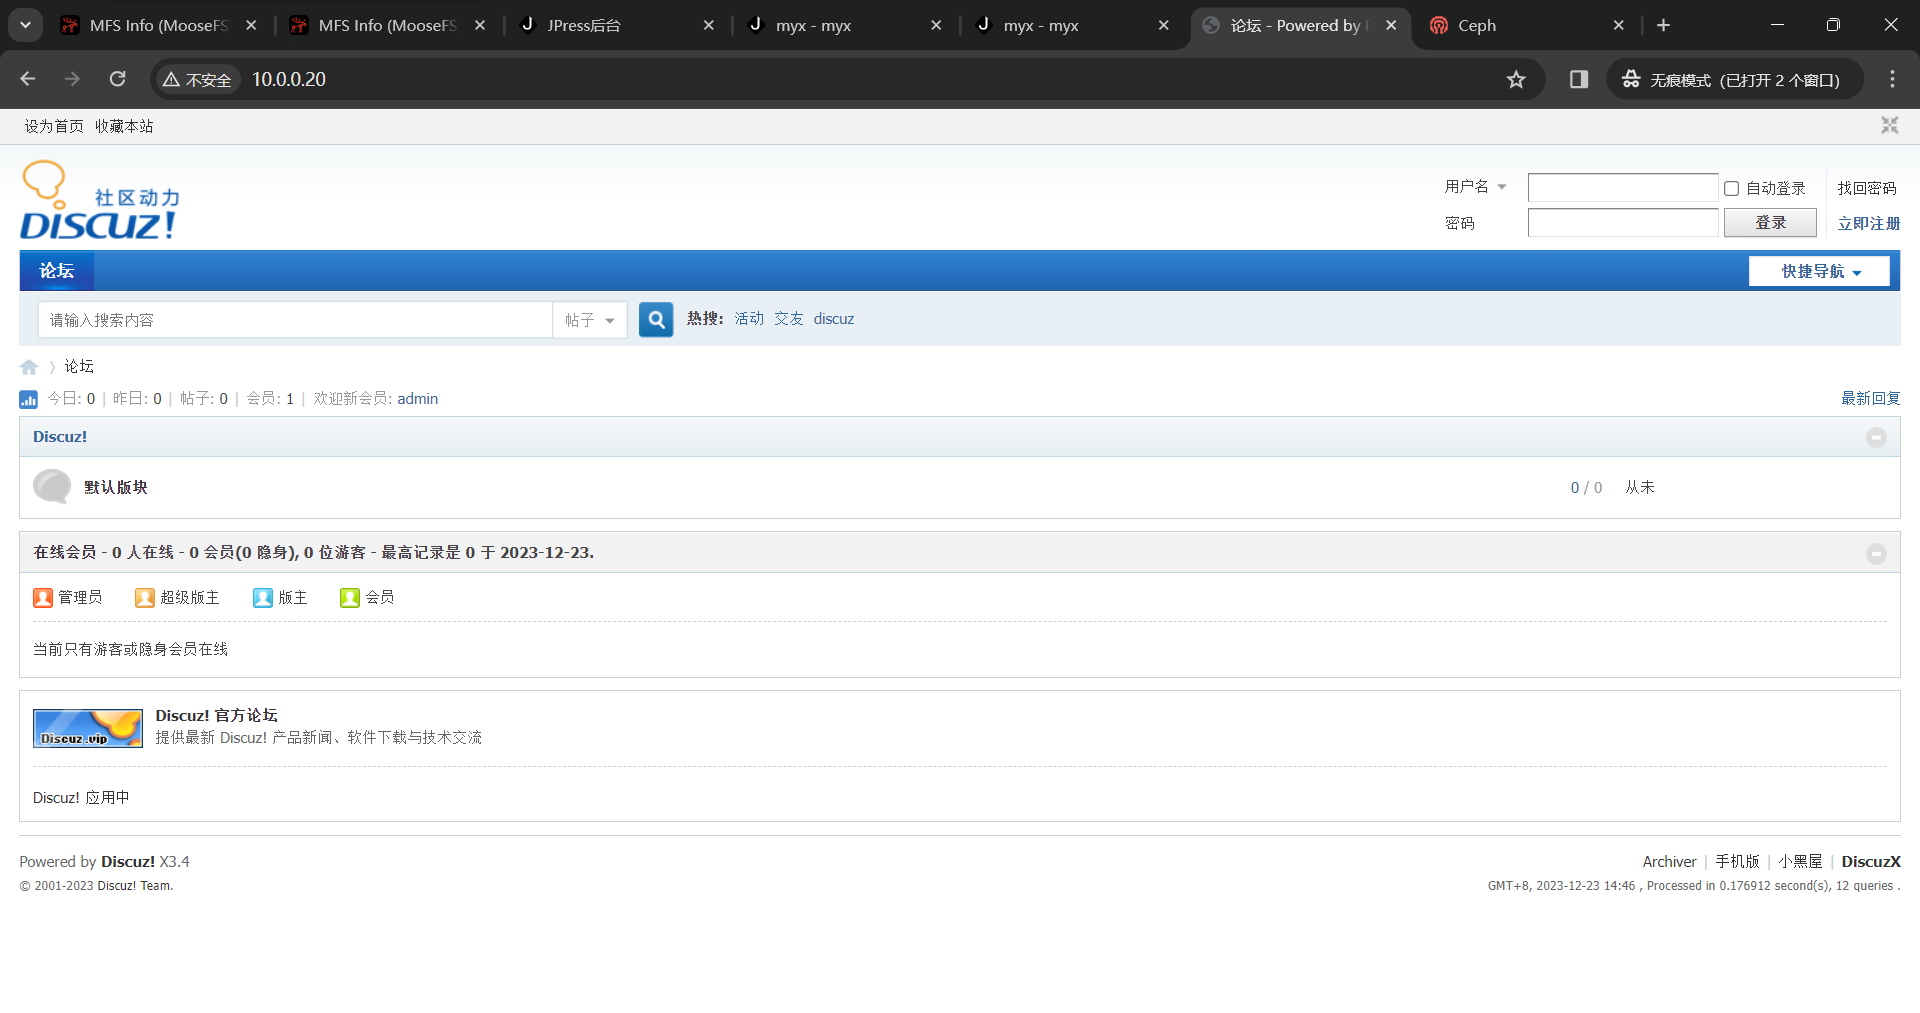Open the 手机版 mobile version link
The width and height of the screenshot is (1920, 1013).
1737,861
